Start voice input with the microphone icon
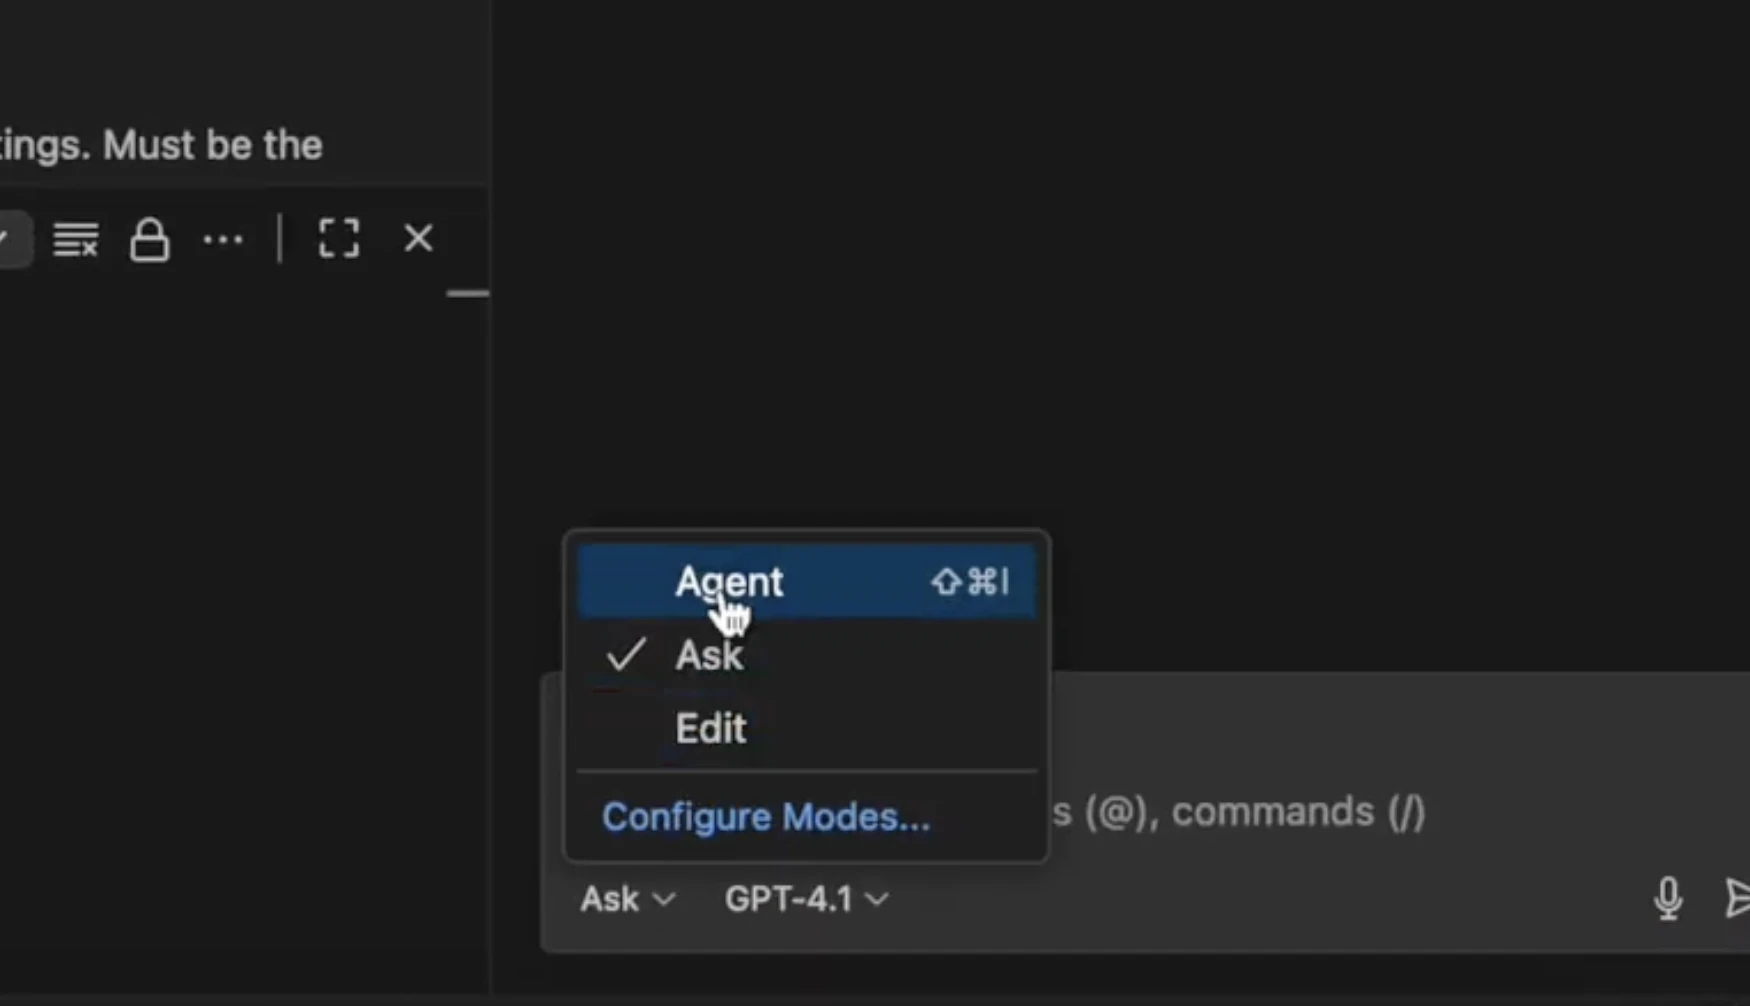1750x1006 pixels. (x=1667, y=898)
